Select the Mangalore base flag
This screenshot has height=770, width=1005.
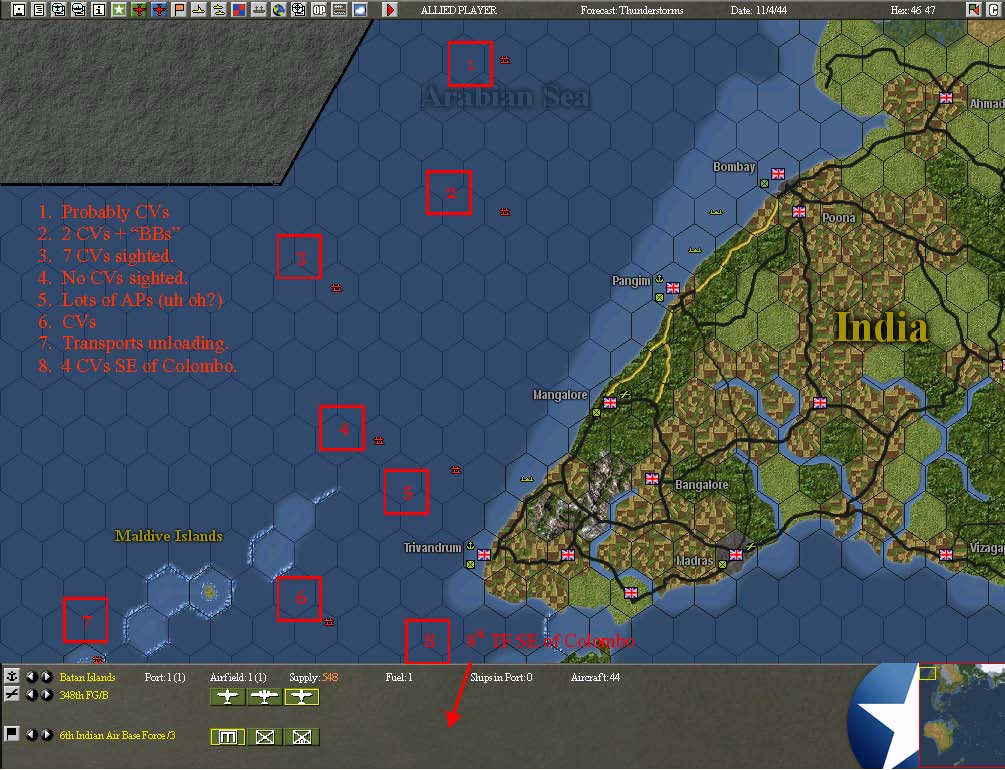coord(610,403)
